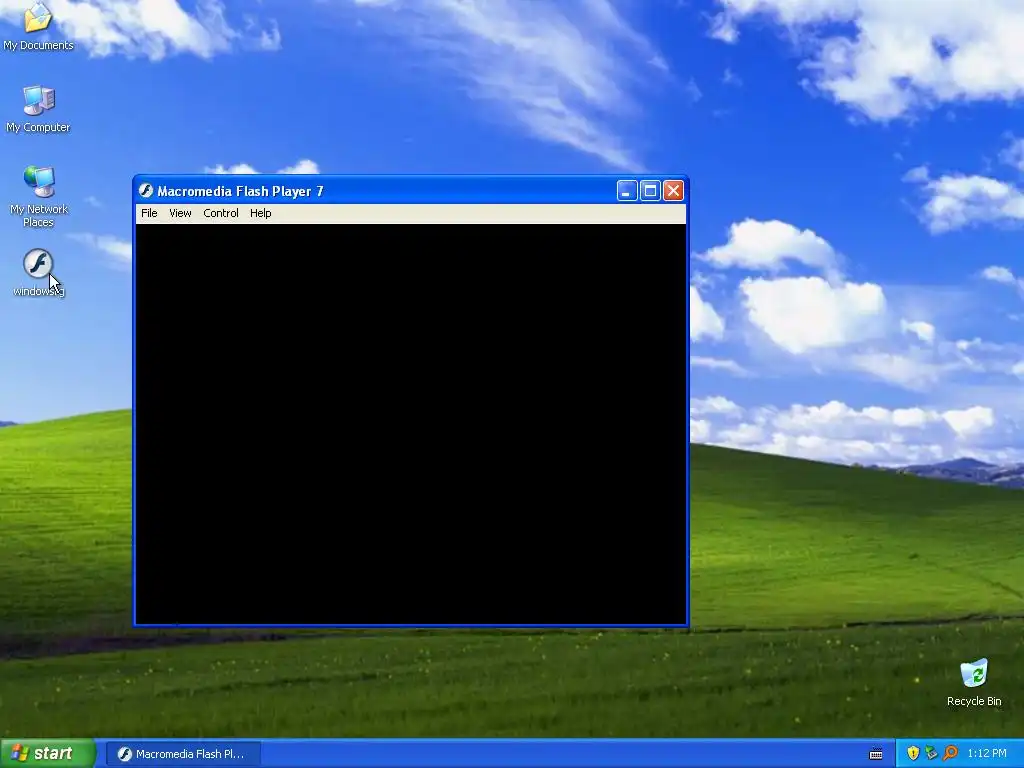This screenshot has height=768, width=1024.
Task: Minimize the Macromedia Flash Player window
Action: 626,191
